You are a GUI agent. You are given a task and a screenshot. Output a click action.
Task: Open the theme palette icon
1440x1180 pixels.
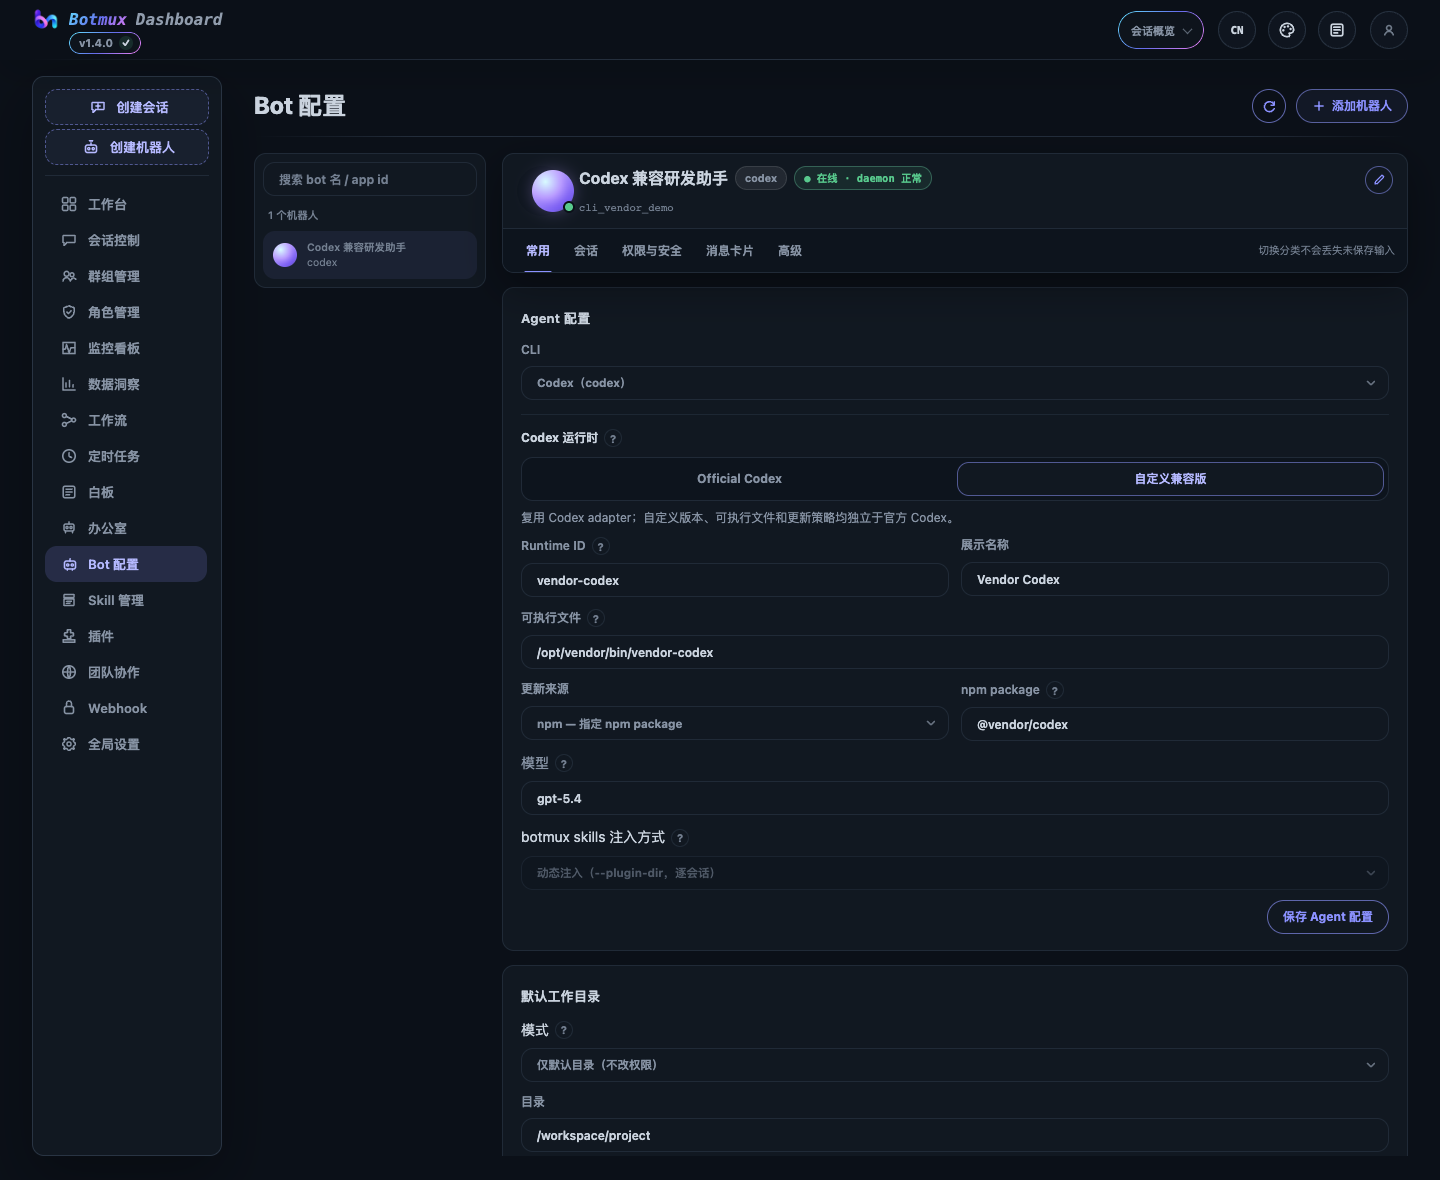[1287, 30]
